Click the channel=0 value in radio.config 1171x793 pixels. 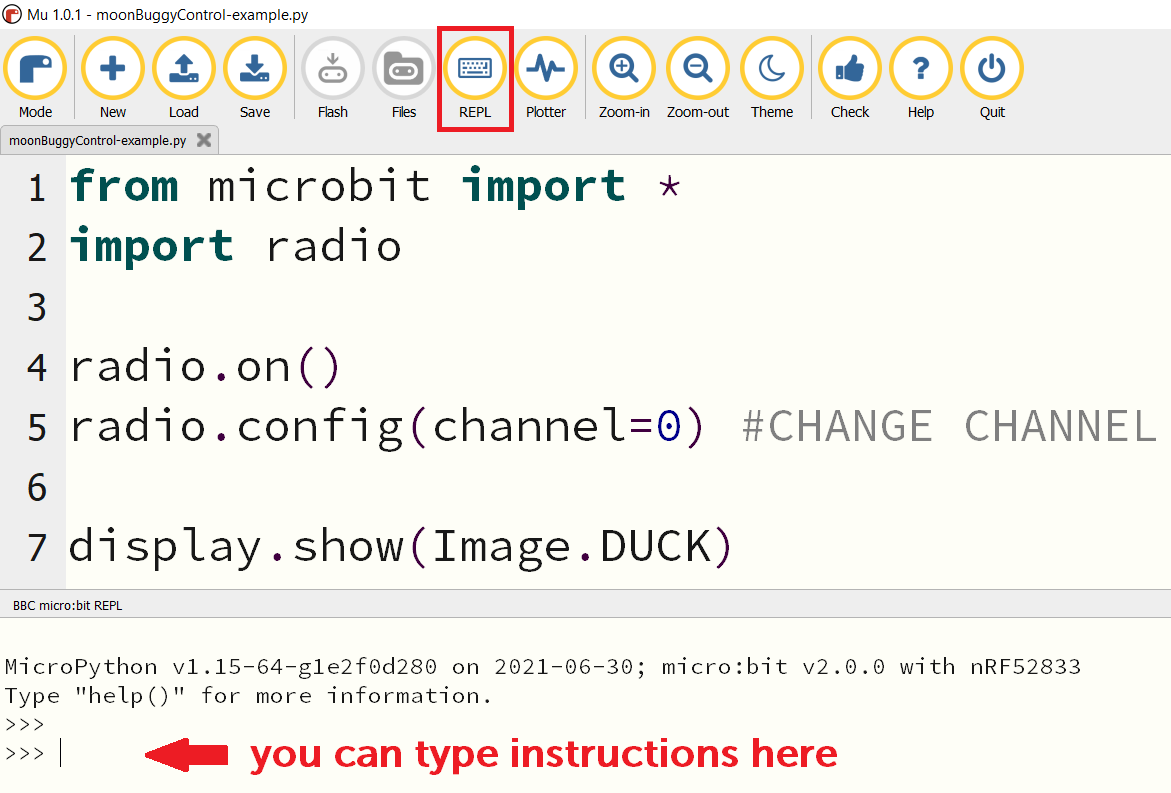668,426
